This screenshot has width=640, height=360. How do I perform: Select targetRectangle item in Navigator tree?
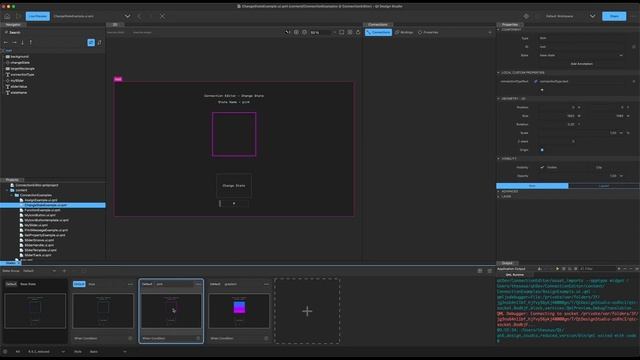[x=22, y=69]
